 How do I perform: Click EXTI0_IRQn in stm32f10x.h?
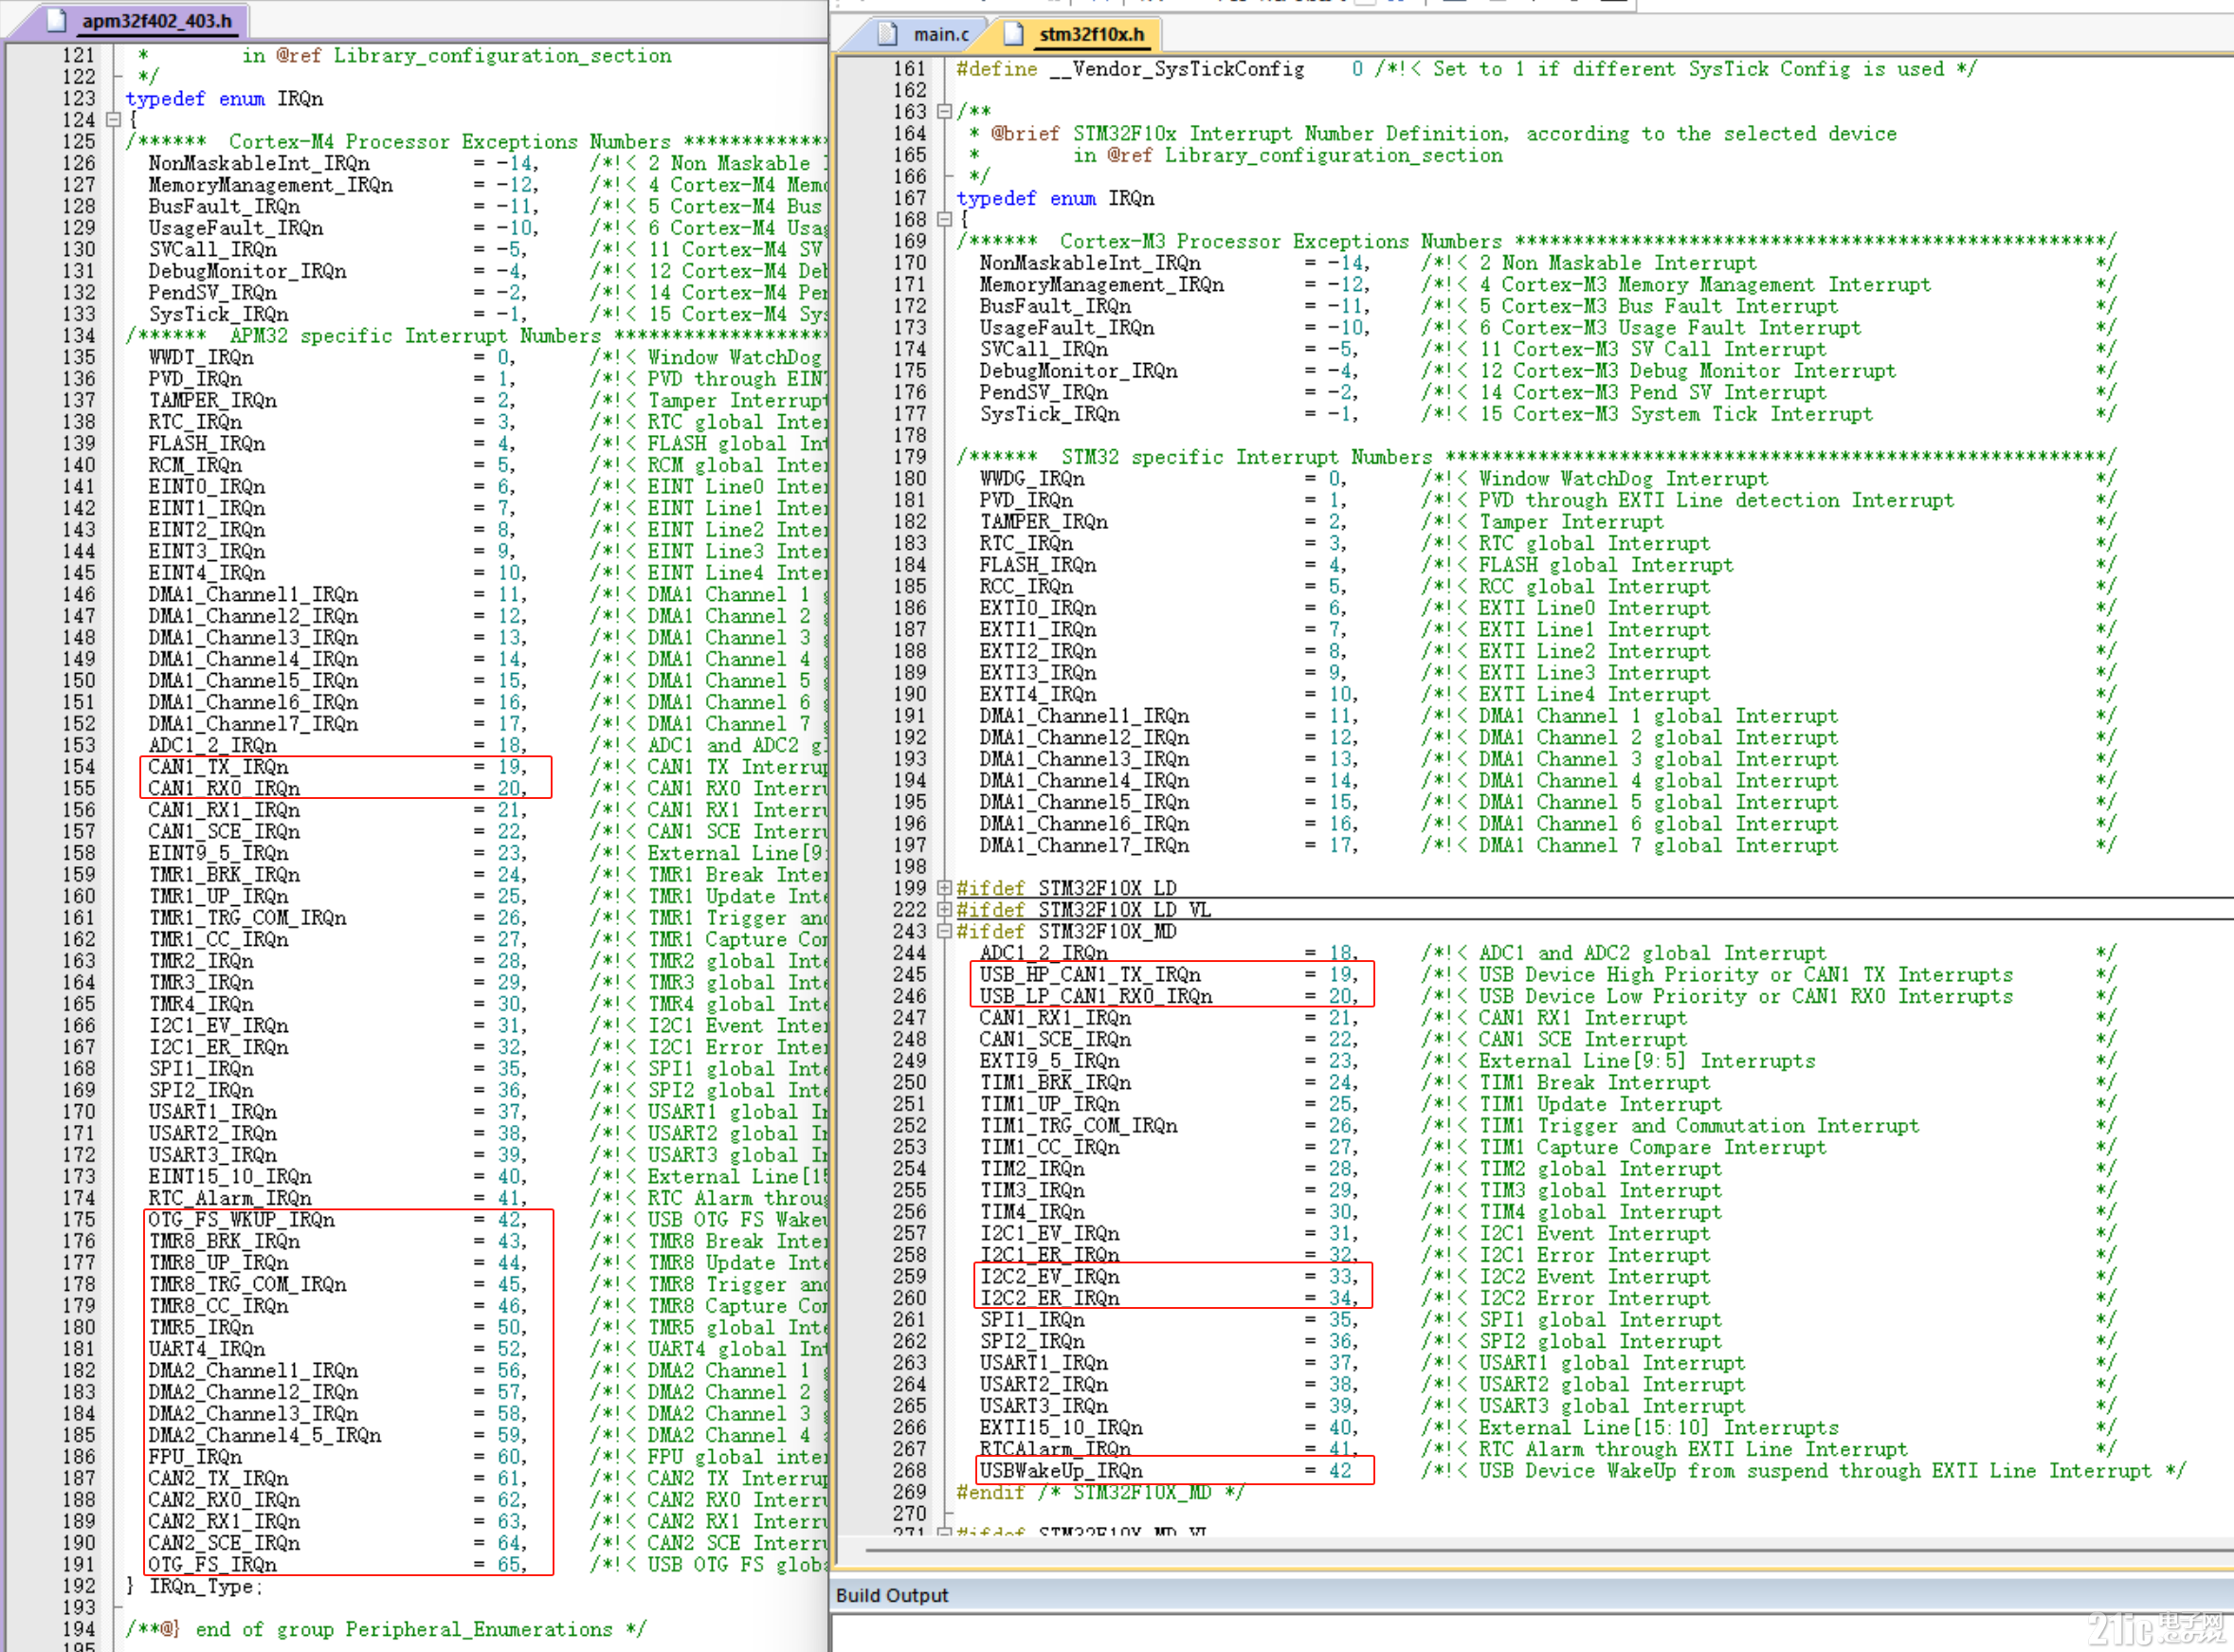[1038, 609]
